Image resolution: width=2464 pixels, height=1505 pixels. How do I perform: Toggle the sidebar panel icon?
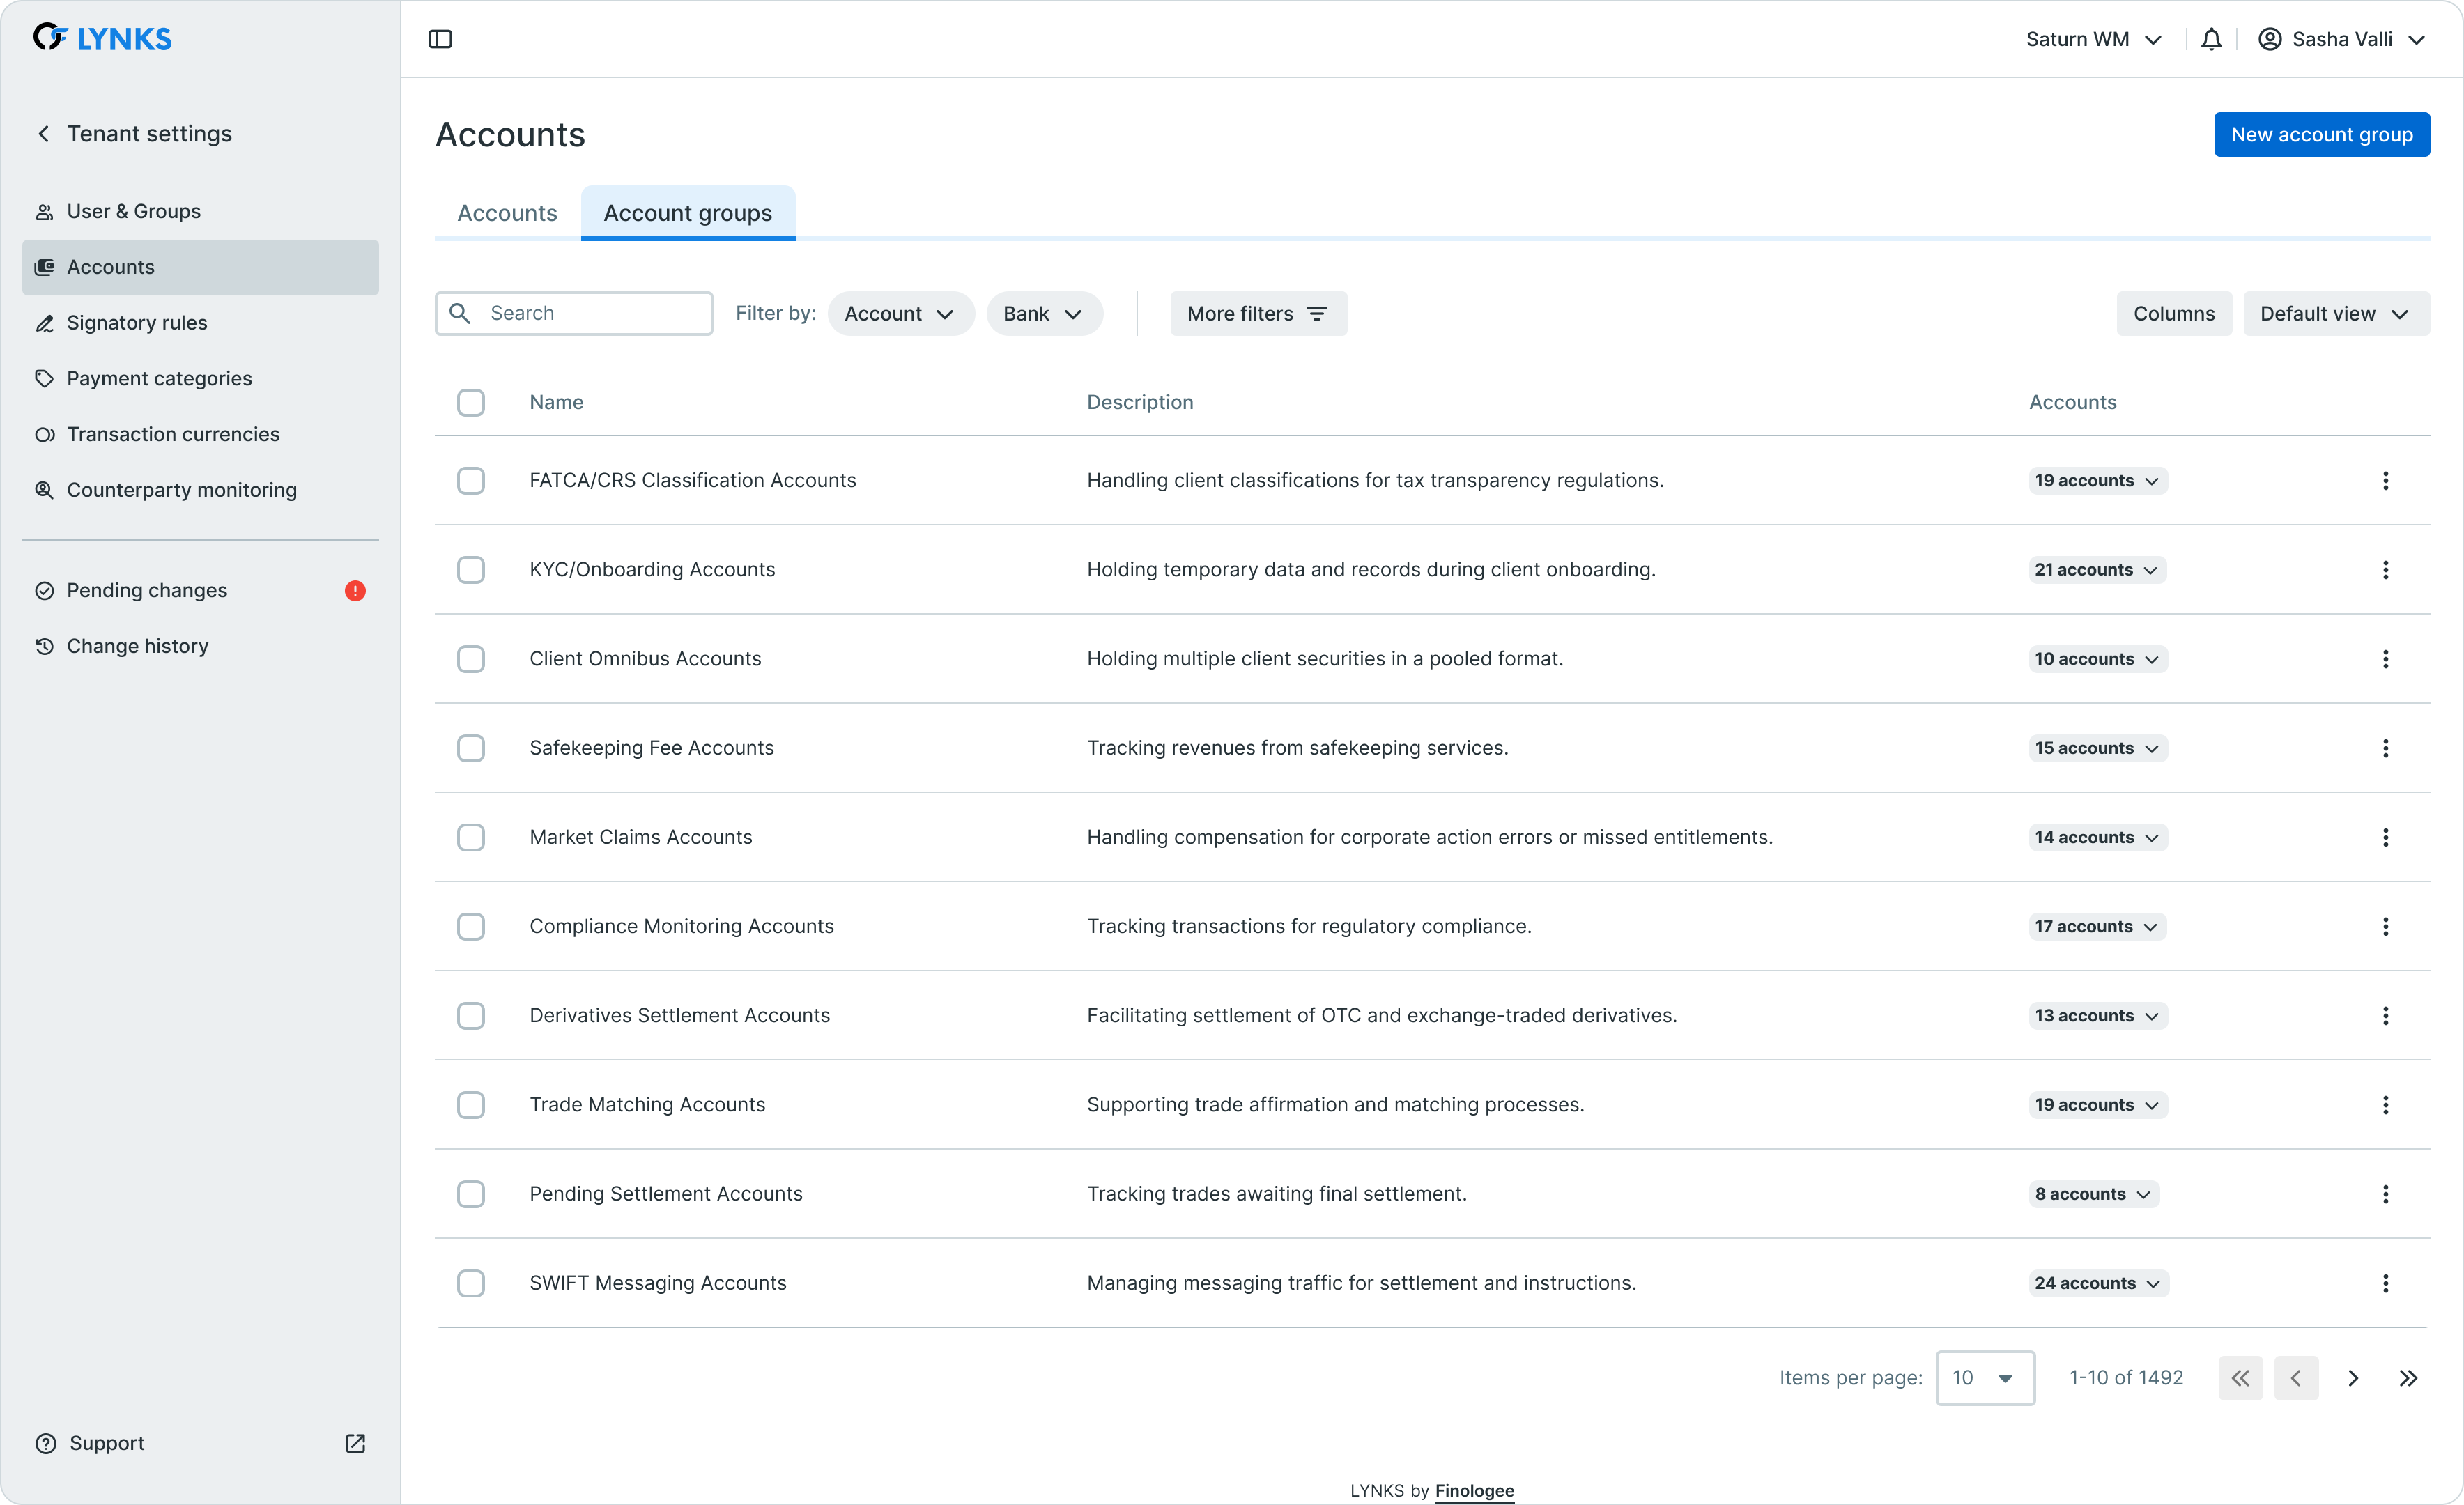click(x=440, y=39)
